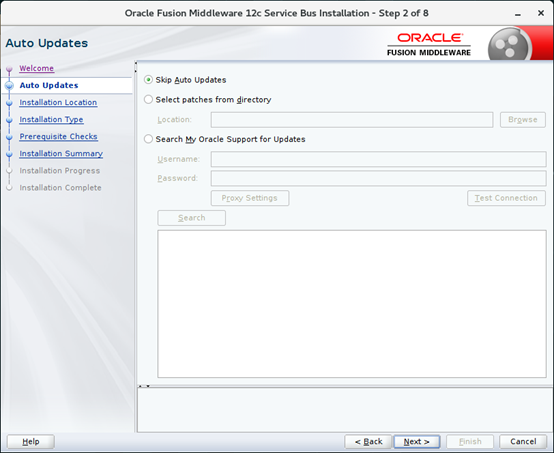Cancel the installation wizard

523,442
